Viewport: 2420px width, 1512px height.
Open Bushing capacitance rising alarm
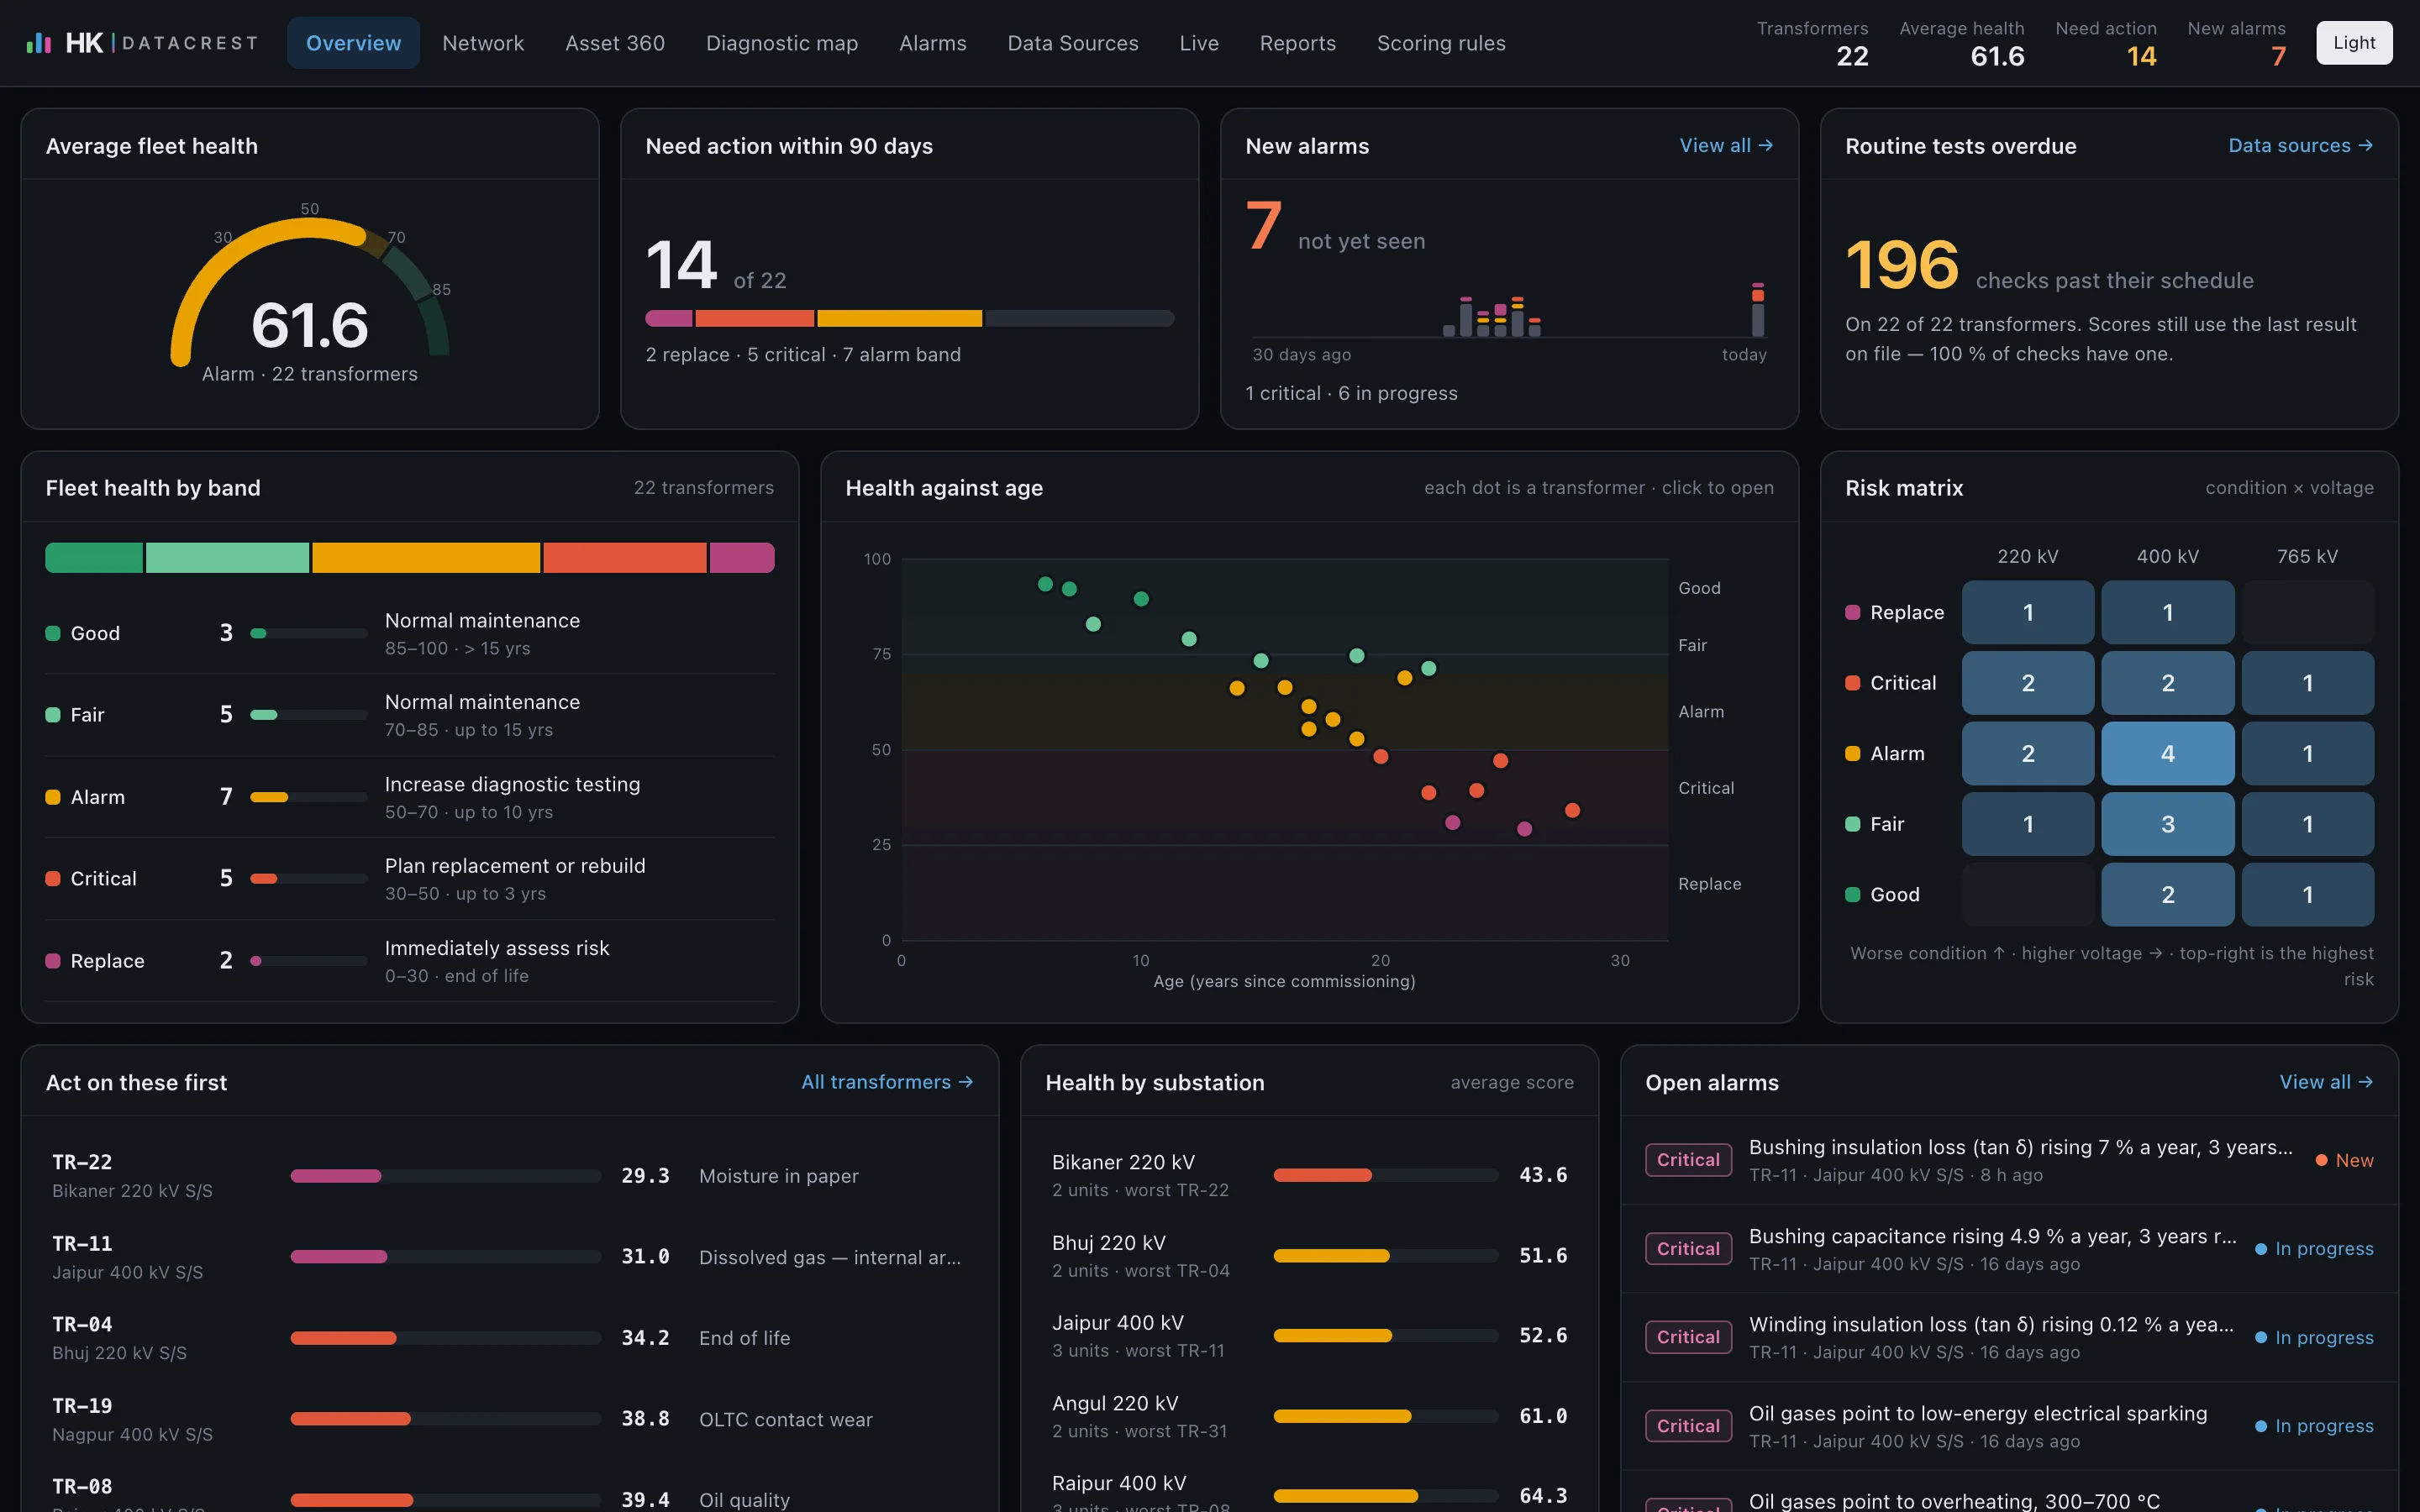[x=2010, y=1249]
